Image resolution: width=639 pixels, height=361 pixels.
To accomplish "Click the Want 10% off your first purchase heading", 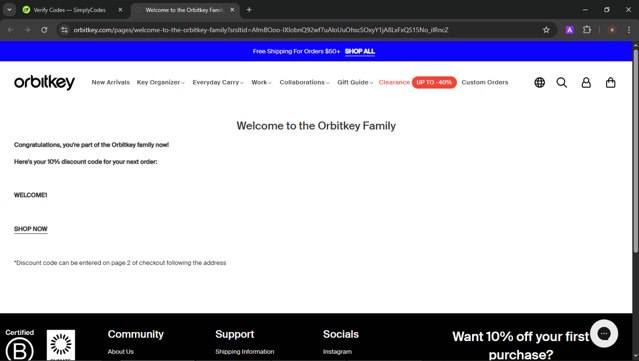I will (x=521, y=345).
